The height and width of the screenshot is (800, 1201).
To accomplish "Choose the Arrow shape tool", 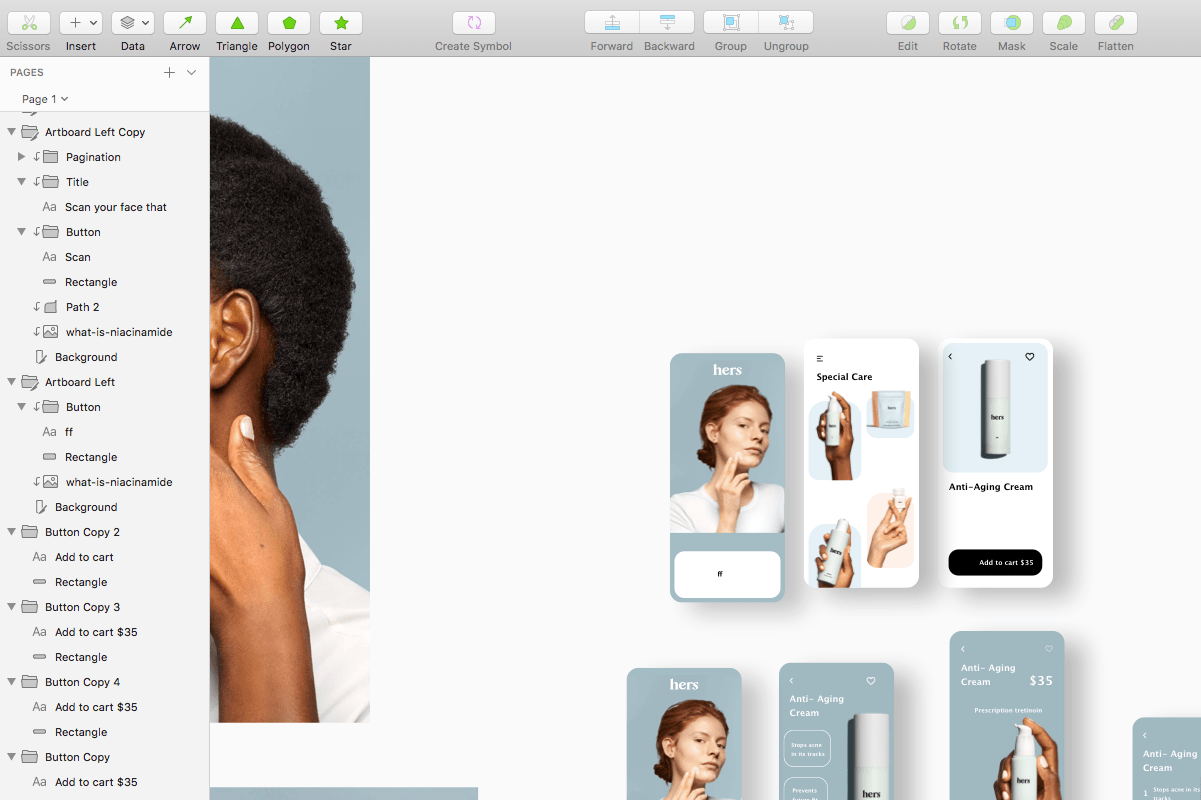I will point(185,23).
